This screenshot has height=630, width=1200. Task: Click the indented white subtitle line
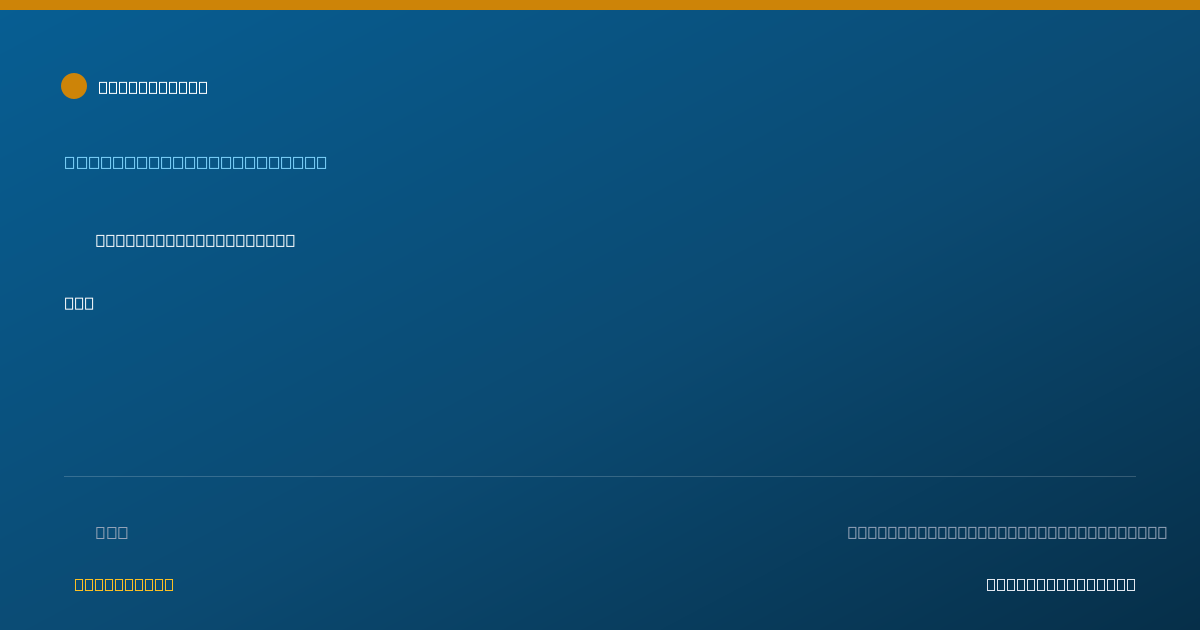pos(195,240)
